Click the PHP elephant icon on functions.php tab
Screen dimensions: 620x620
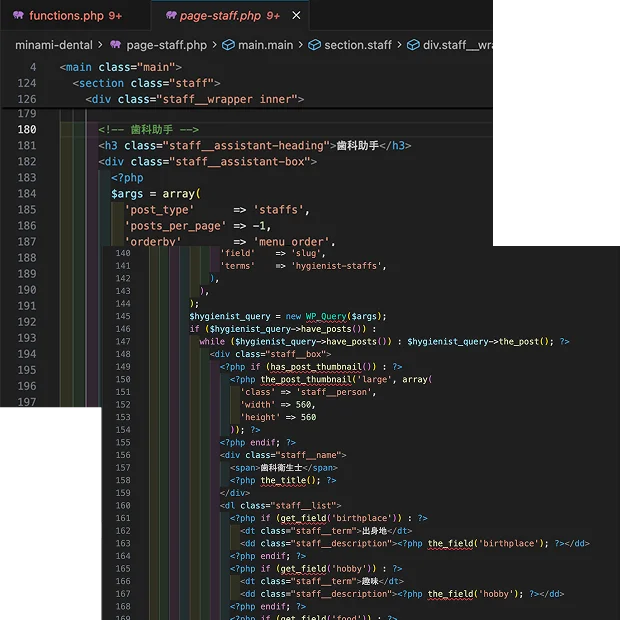click(x=18, y=15)
